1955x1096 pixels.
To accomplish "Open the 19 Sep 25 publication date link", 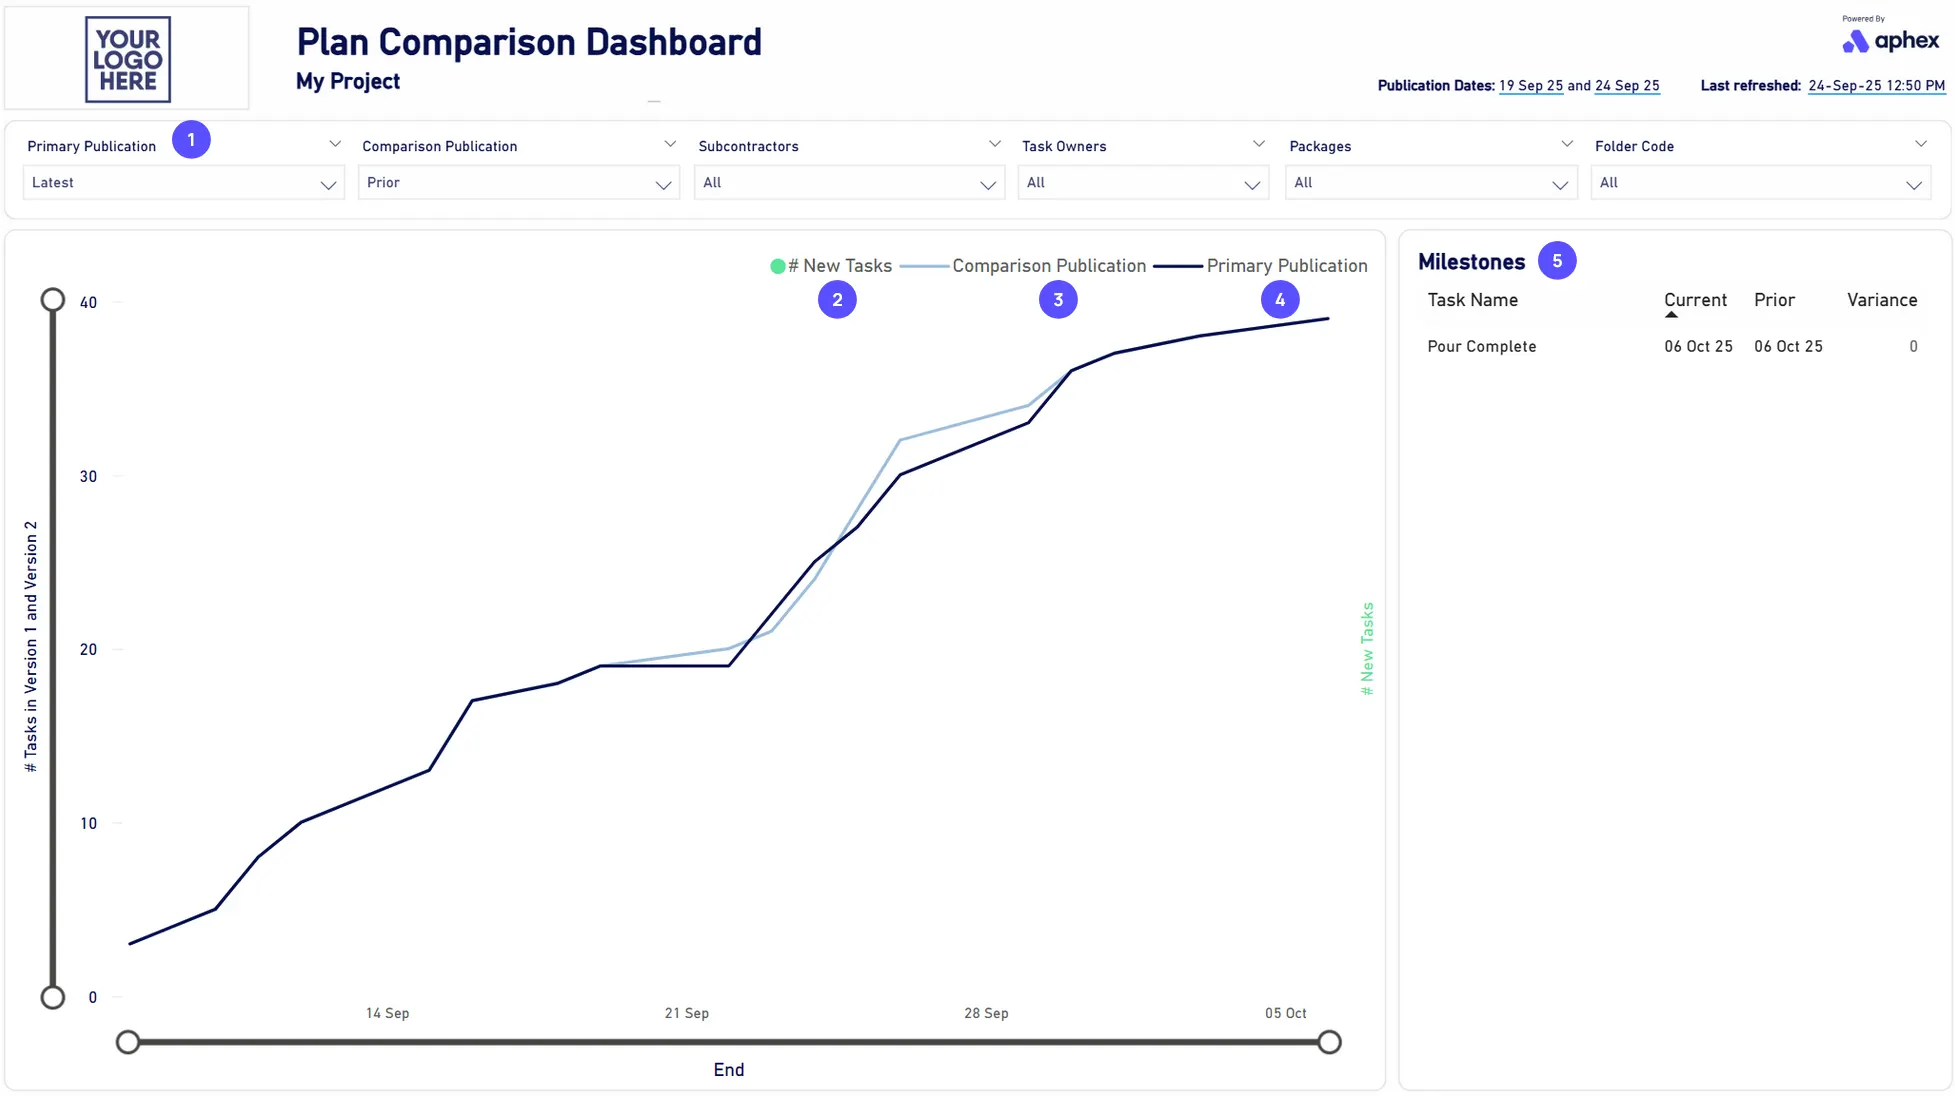I will (x=1530, y=86).
